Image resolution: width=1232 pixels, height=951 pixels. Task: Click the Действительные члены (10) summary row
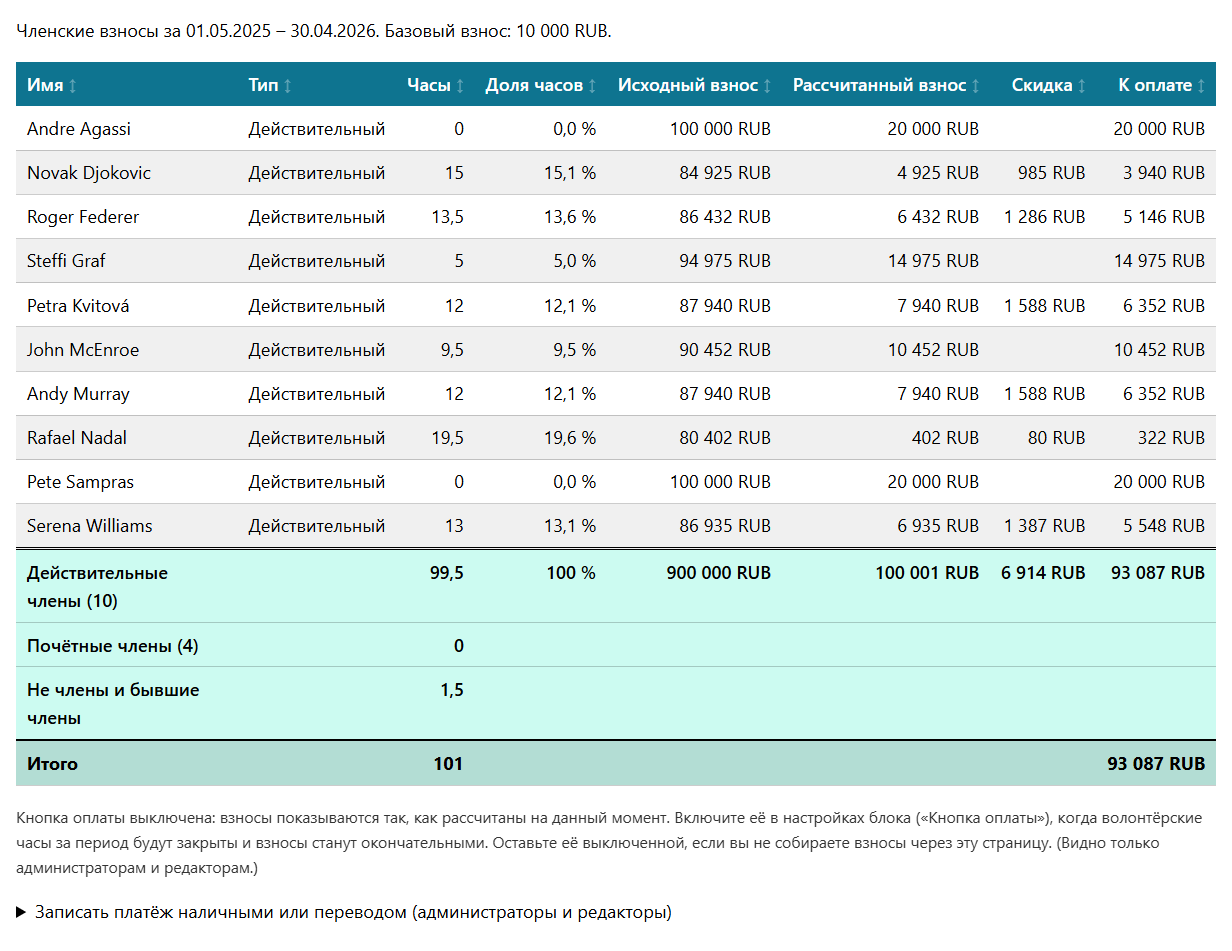pyautogui.click(x=616, y=586)
